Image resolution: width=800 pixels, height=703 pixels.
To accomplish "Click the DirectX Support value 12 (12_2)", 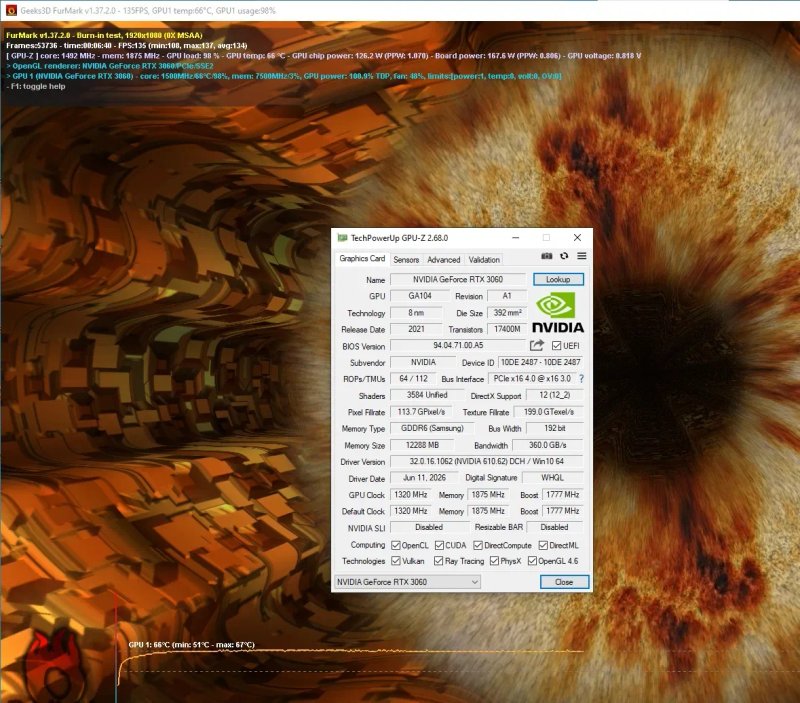I will [x=555, y=395].
